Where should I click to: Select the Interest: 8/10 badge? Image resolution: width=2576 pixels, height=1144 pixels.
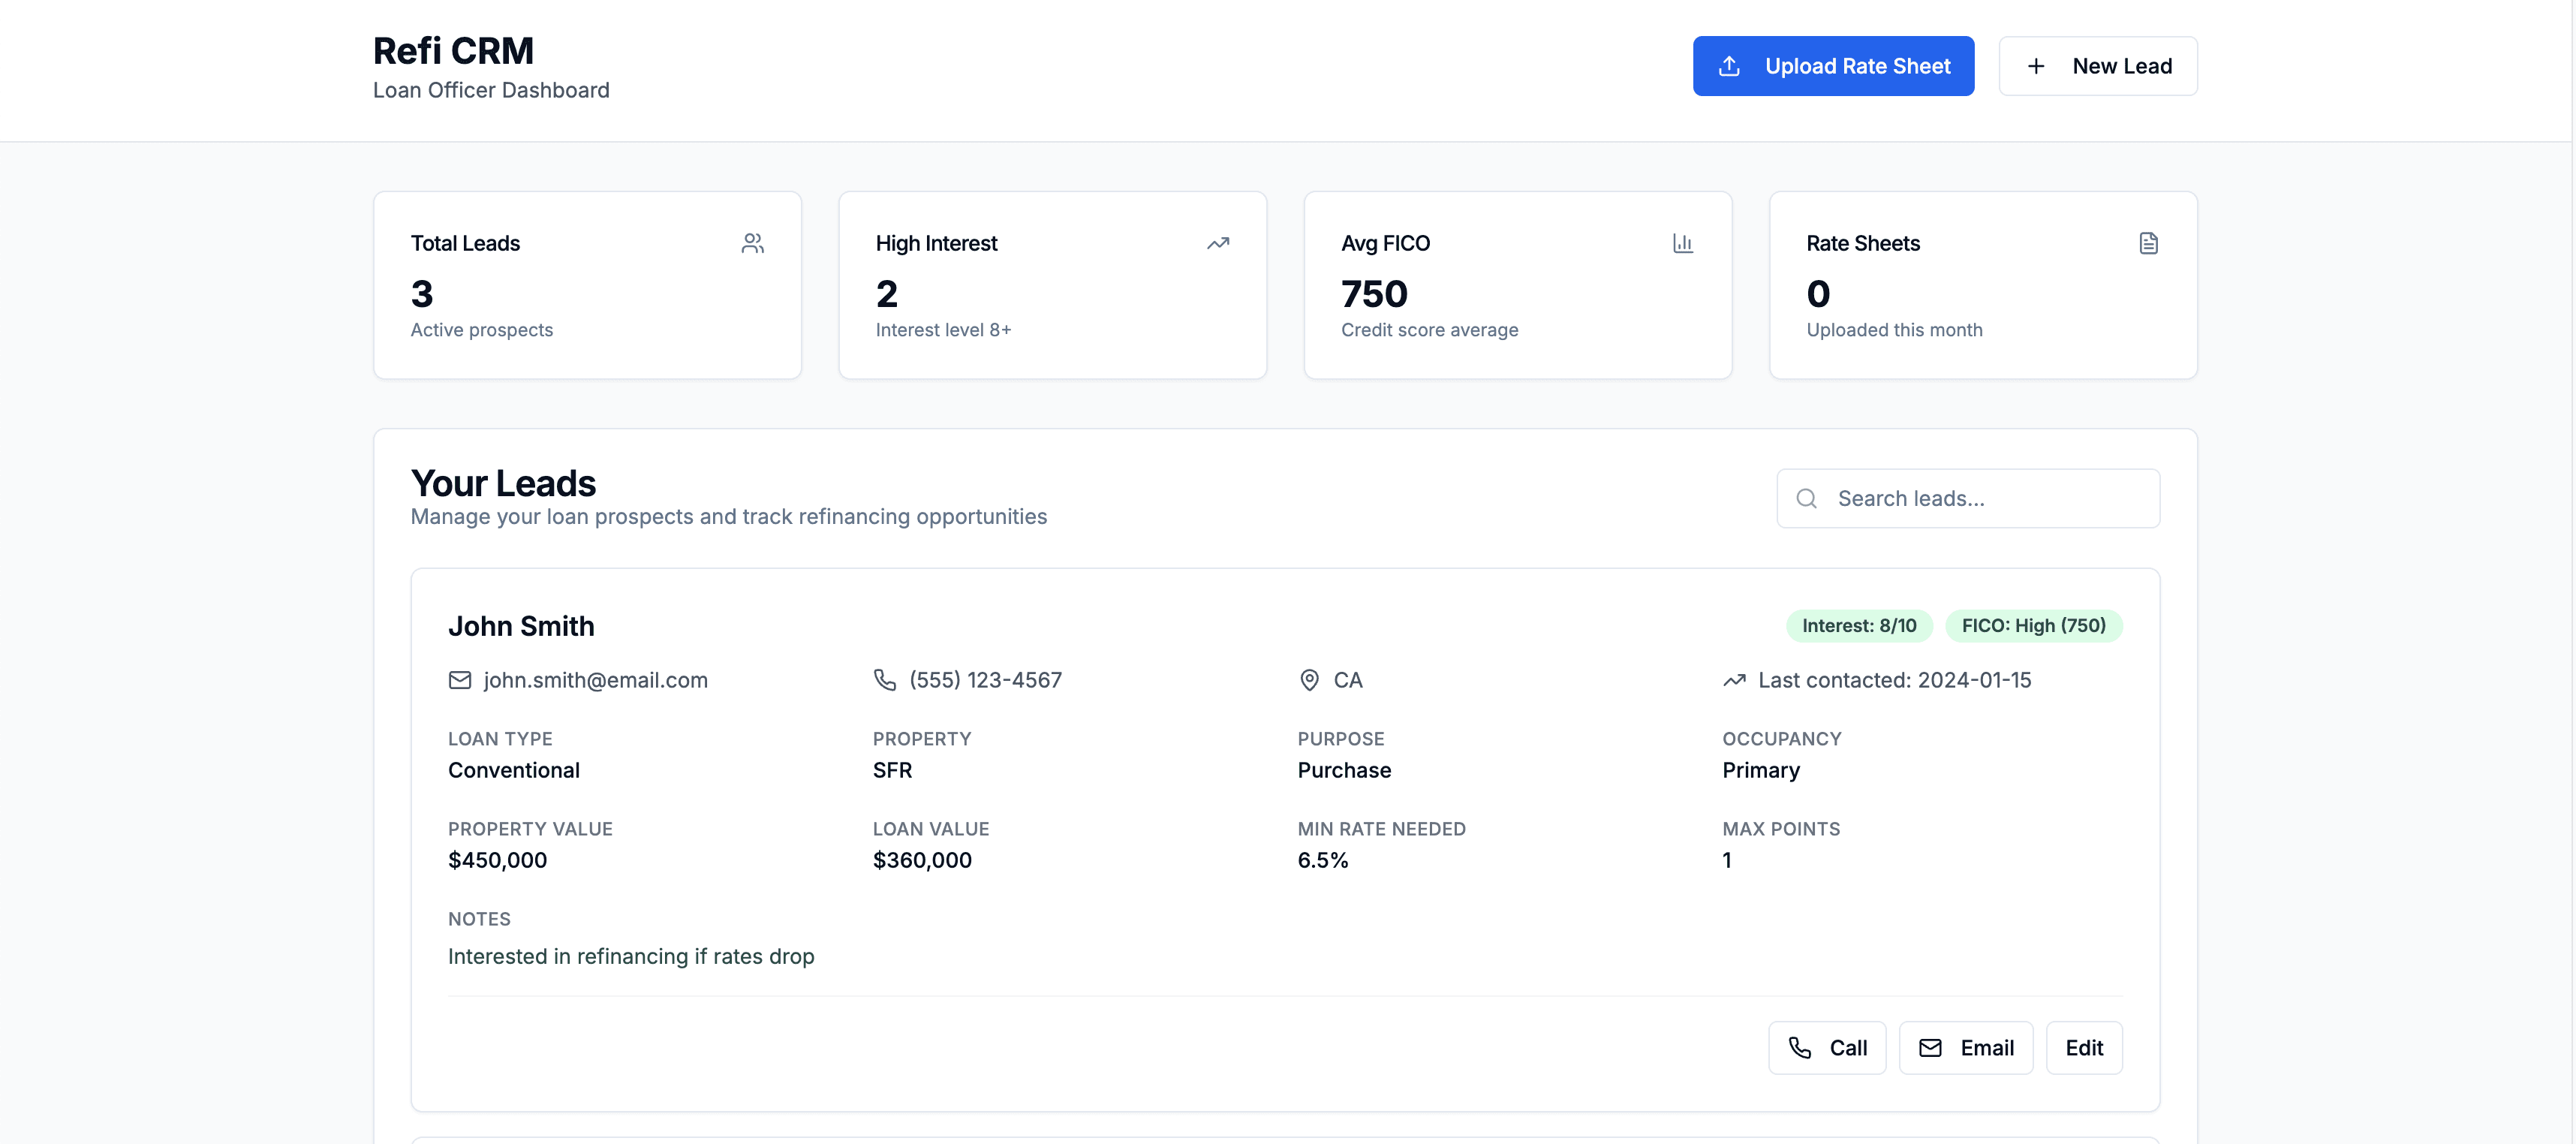tap(1858, 625)
